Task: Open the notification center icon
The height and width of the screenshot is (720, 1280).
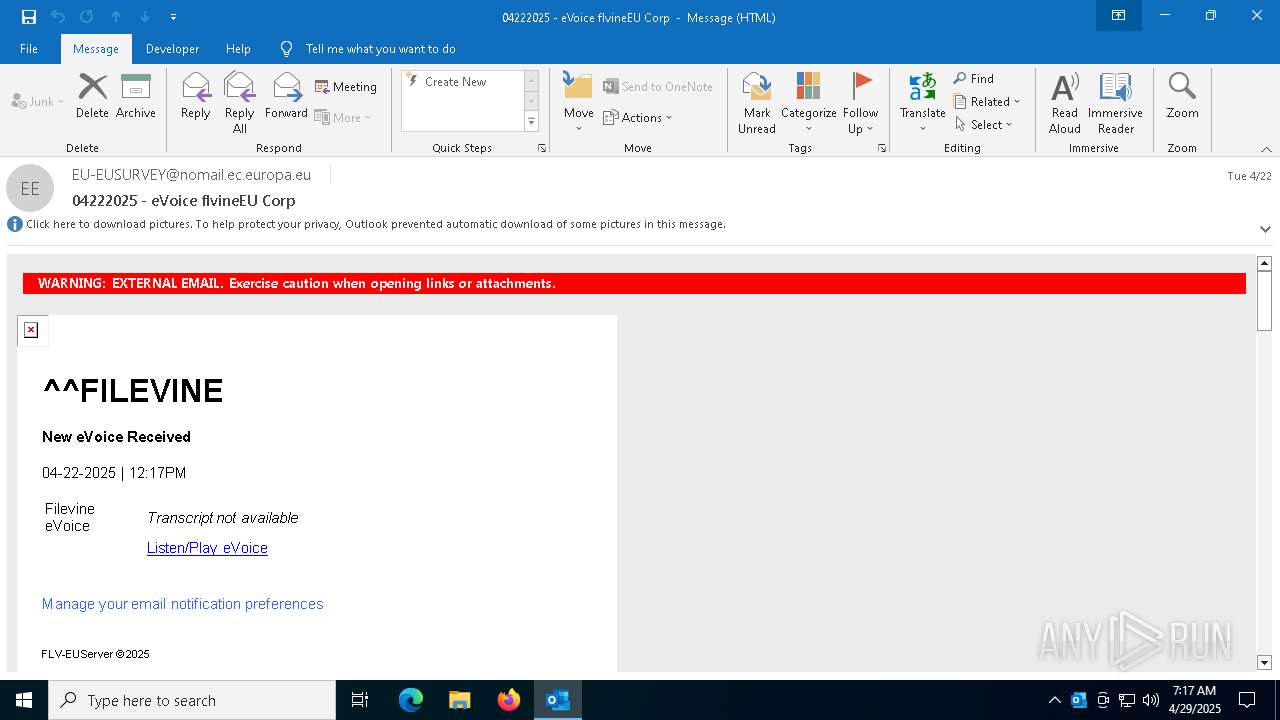Action: click(1247, 700)
